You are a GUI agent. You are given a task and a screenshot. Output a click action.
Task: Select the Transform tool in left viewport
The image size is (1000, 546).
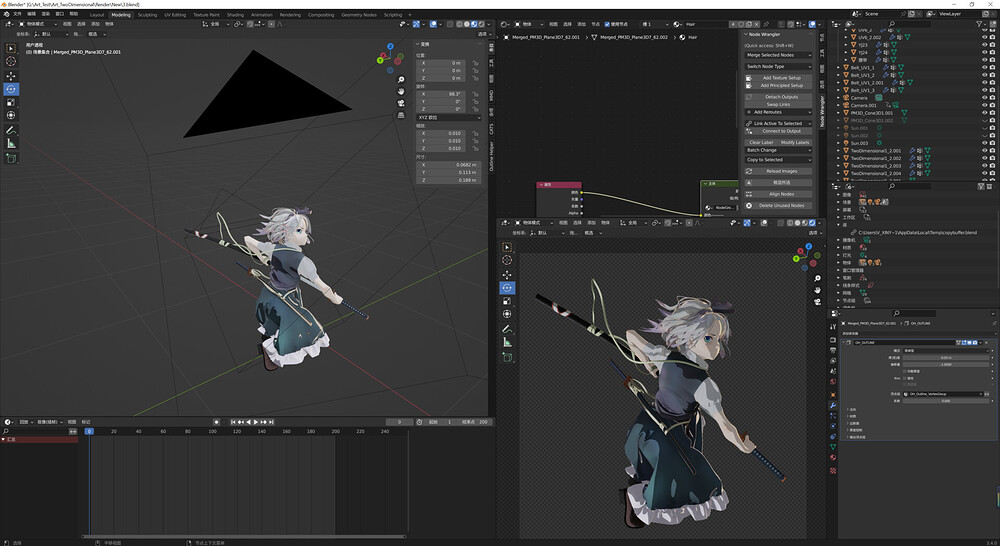[x=11, y=115]
